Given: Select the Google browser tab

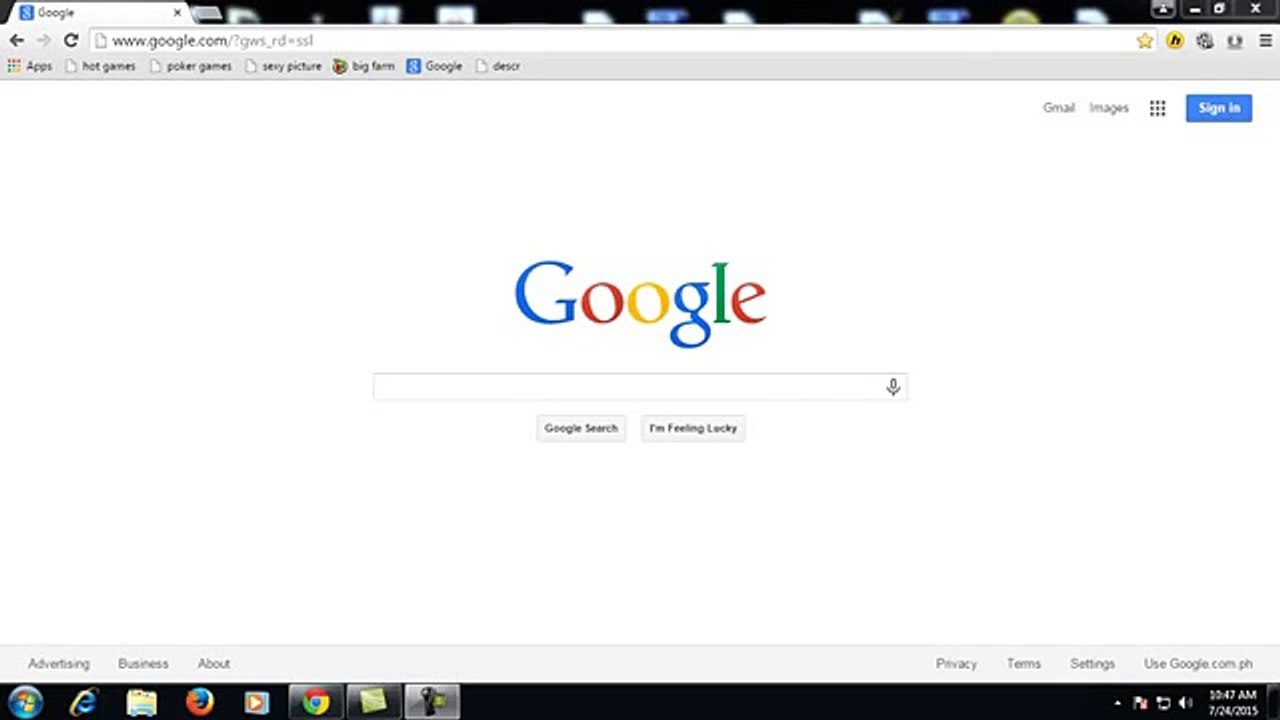Looking at the screenshot, I should click(98, 13).
